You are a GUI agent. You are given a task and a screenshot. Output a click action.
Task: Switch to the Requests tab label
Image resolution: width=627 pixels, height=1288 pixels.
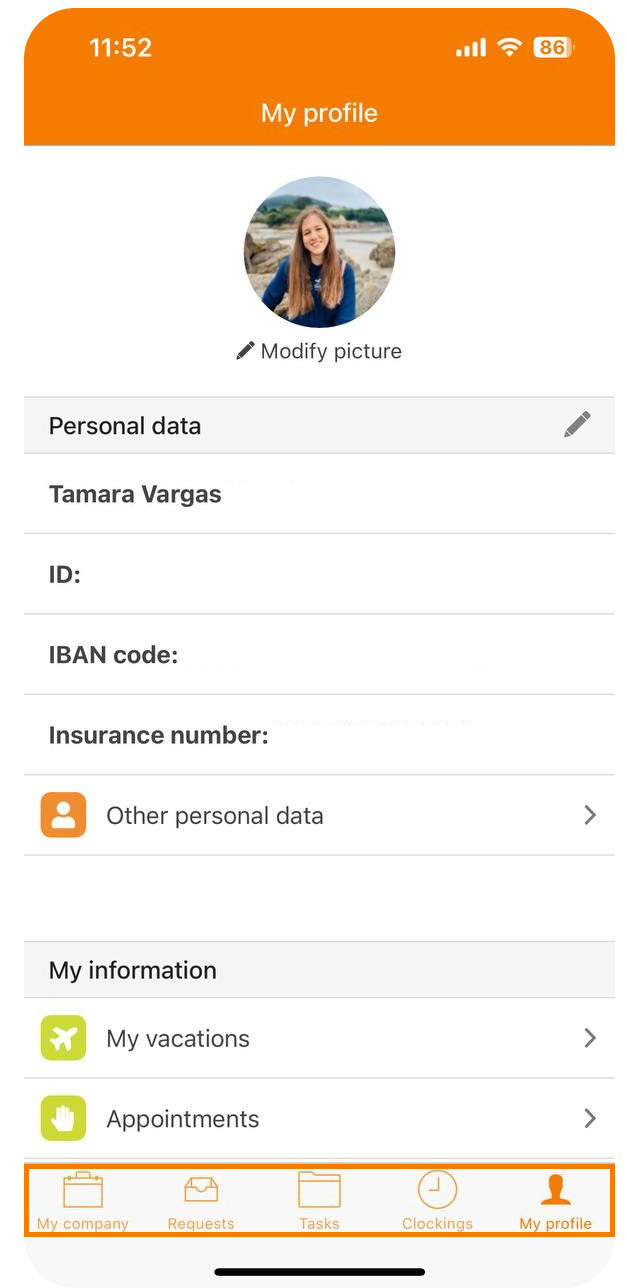click(201, 1223)
